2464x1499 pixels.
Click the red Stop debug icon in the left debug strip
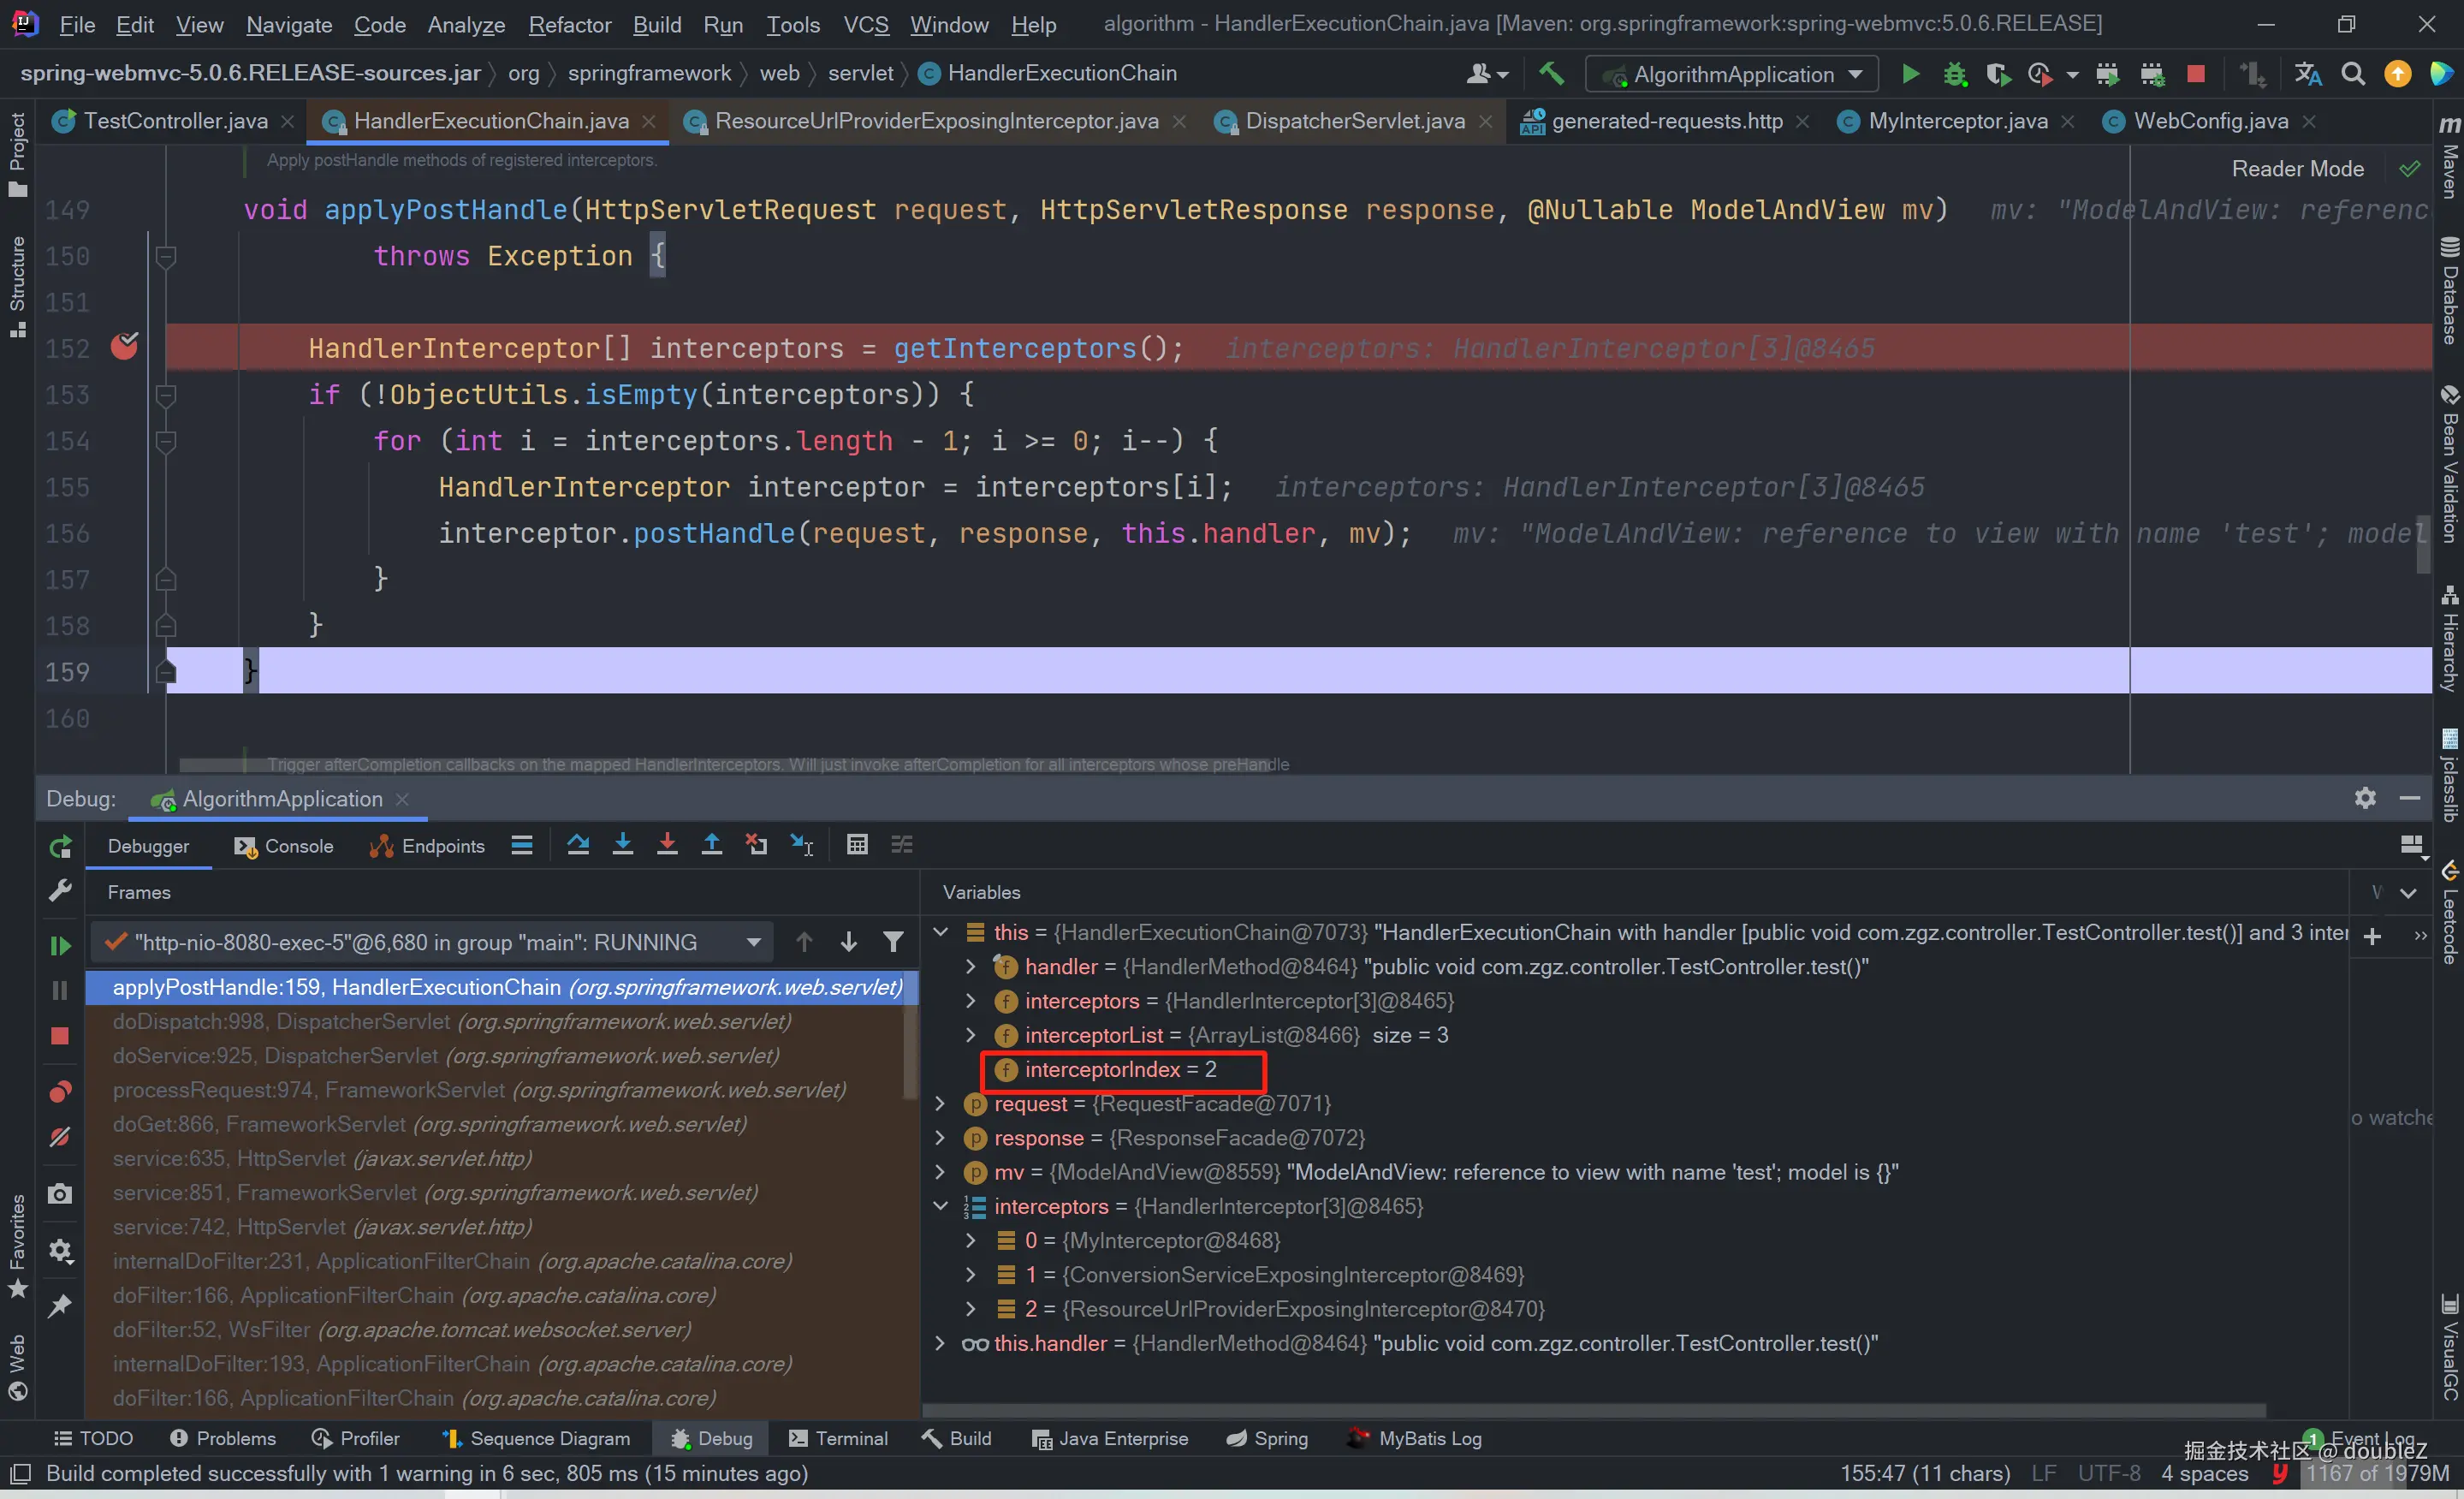tap(60, 1036)
